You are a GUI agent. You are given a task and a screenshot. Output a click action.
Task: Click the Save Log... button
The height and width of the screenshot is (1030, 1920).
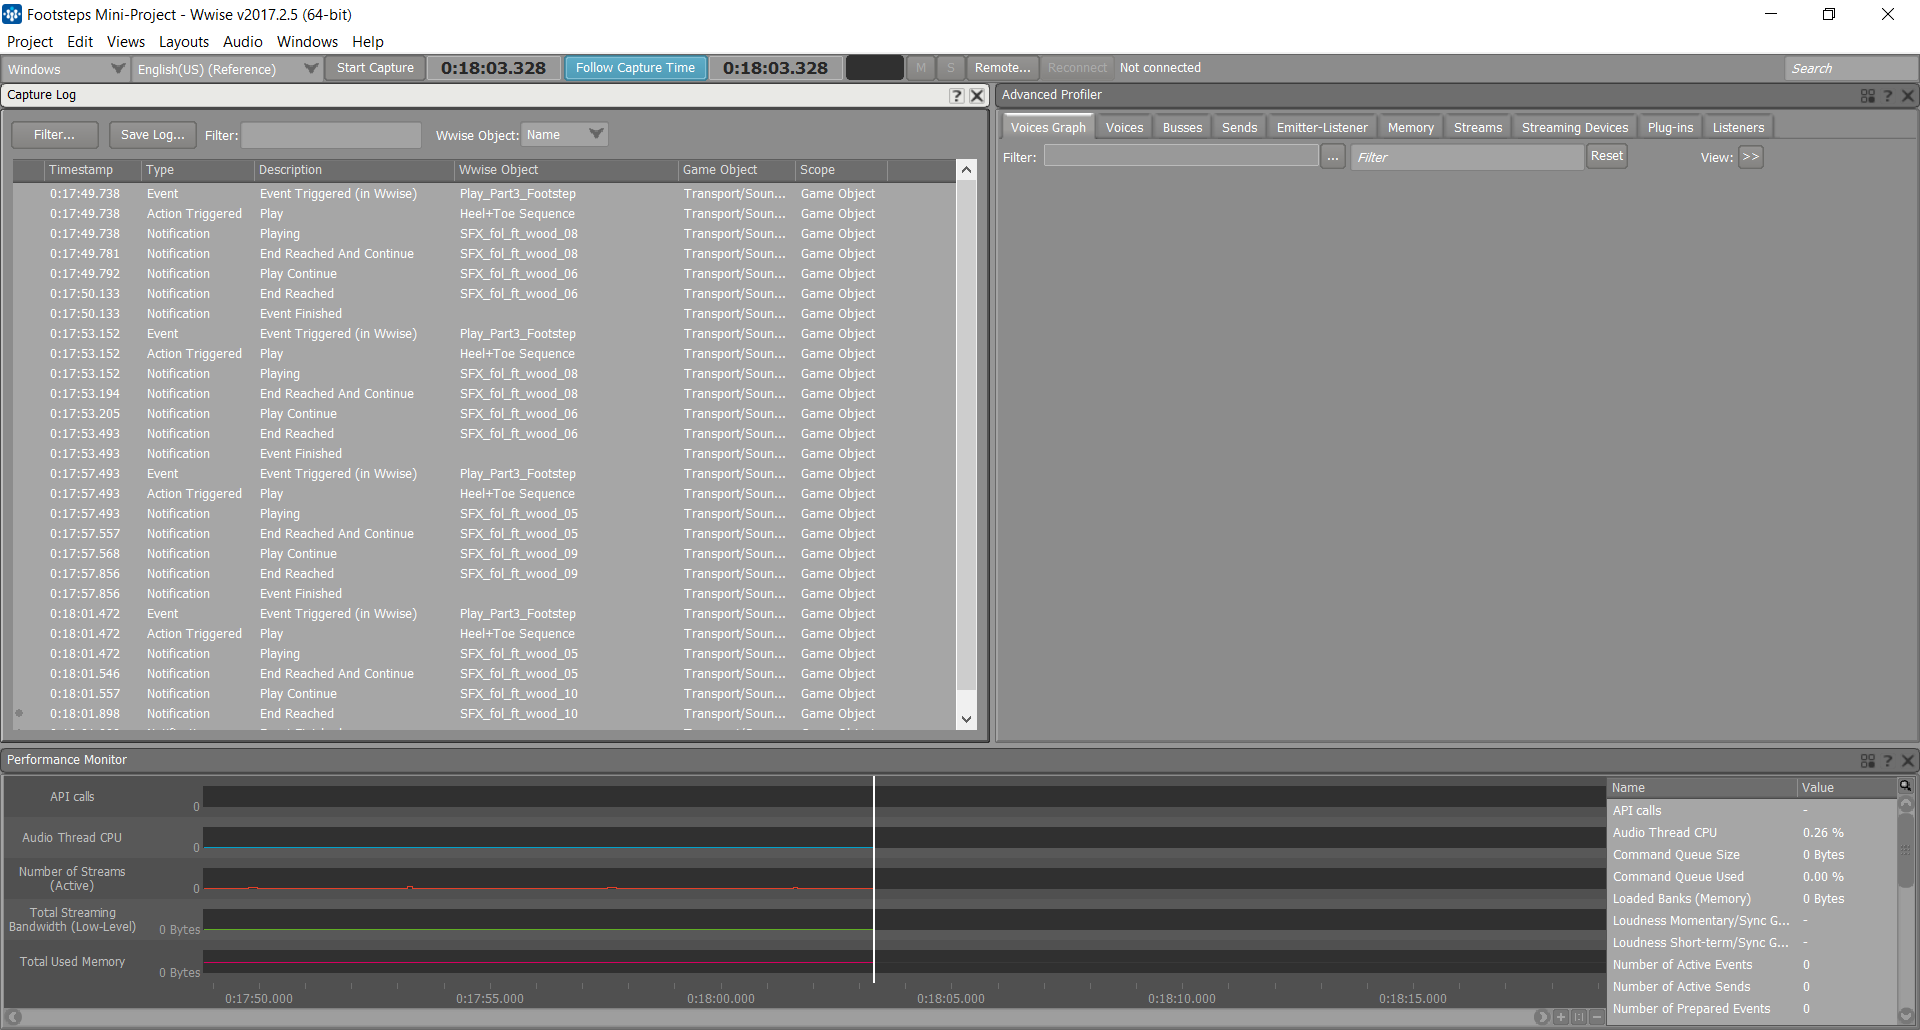coord(153,135)
